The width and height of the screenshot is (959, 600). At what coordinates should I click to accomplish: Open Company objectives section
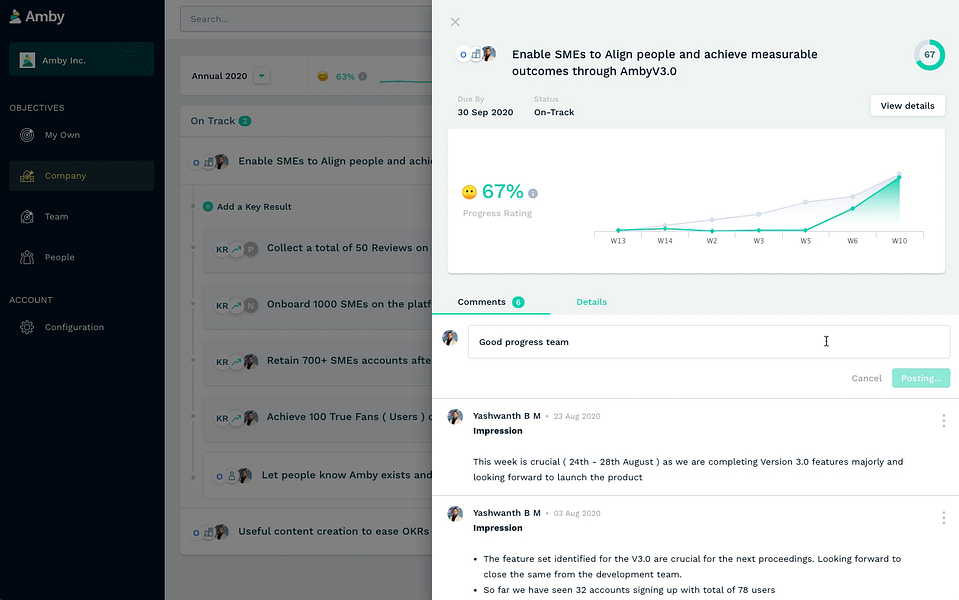click(x=81, y=176)
